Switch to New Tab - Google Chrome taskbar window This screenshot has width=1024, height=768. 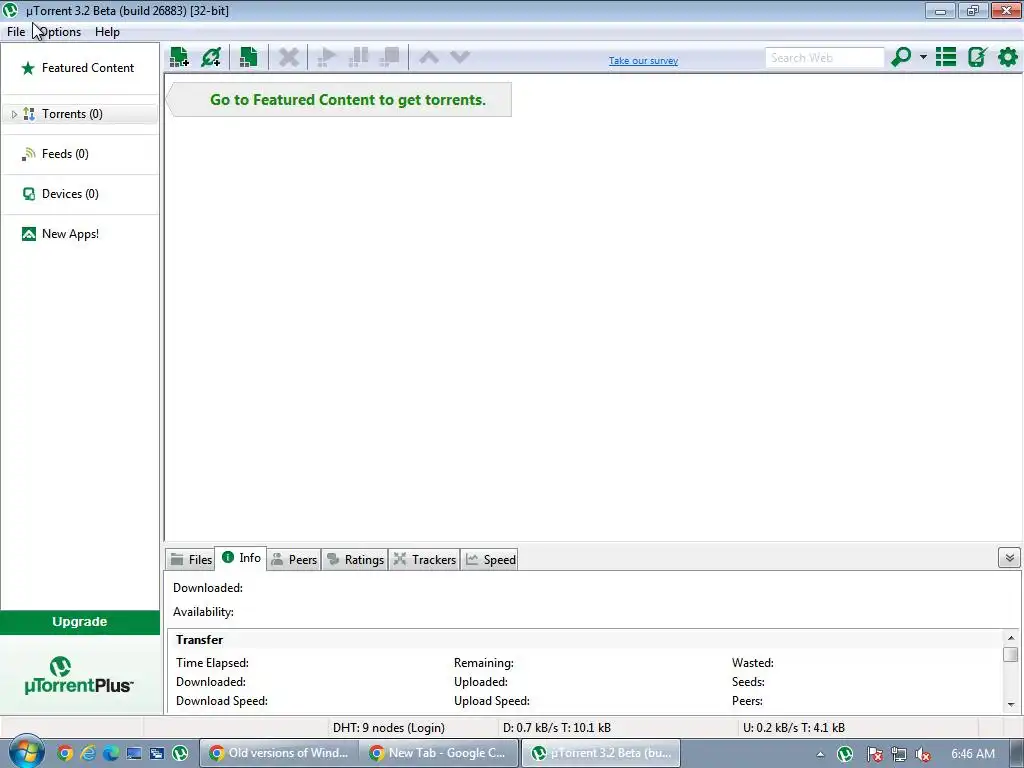(440, 753)
